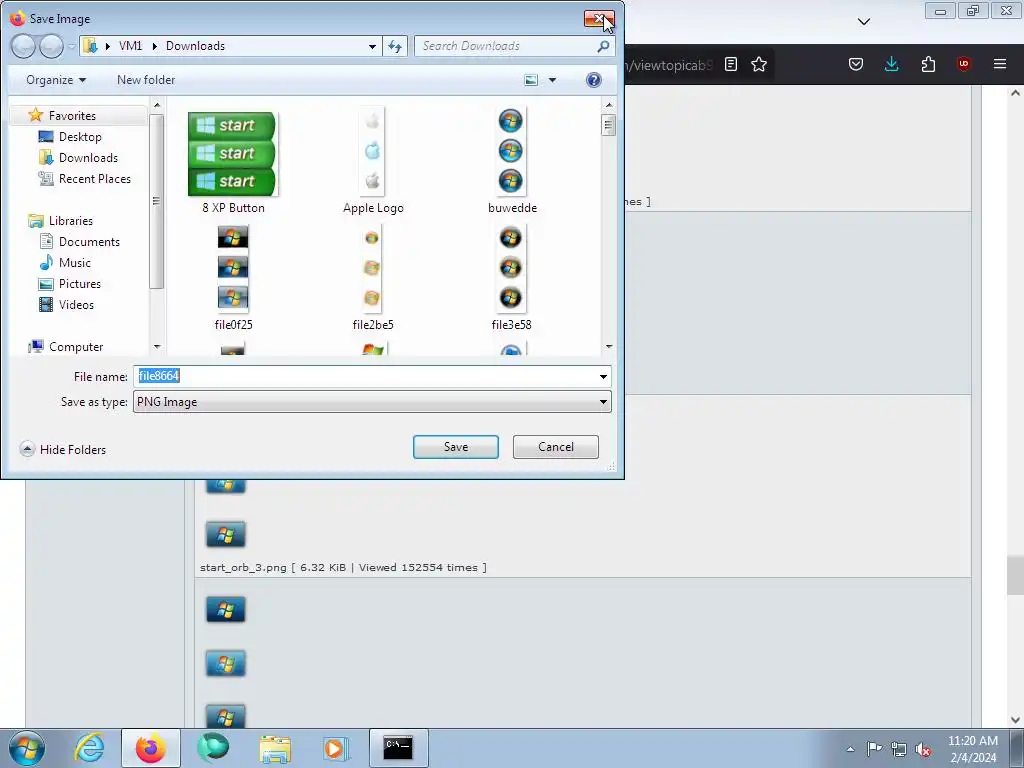The width and height of the screenshot is (1024, 768).
Task: Open Videos library in navigation pane
Action: tap(76, 304)
